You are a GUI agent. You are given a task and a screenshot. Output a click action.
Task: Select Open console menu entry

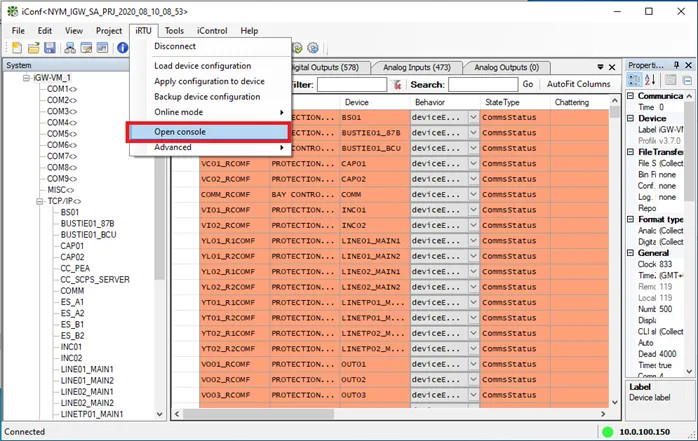click(x=209, y=132)
